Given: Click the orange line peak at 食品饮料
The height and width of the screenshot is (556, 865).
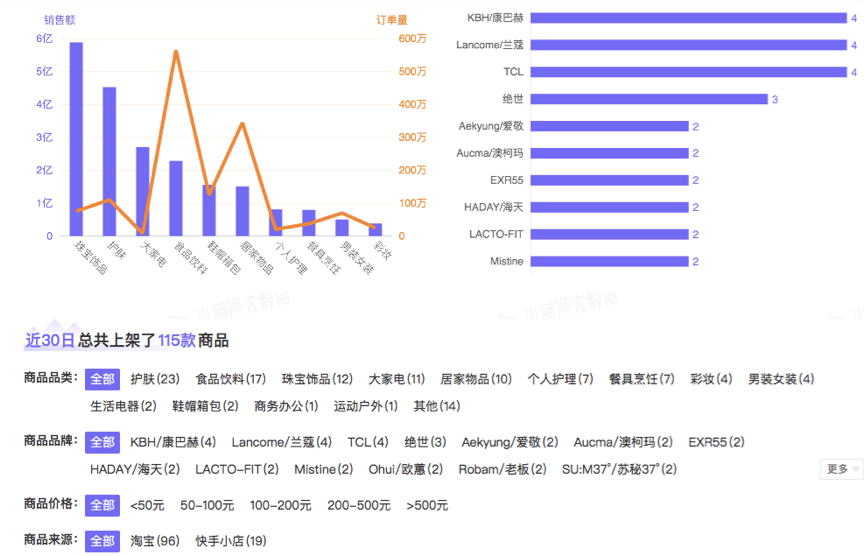Looking at the screenshot, I should [176, 51].
